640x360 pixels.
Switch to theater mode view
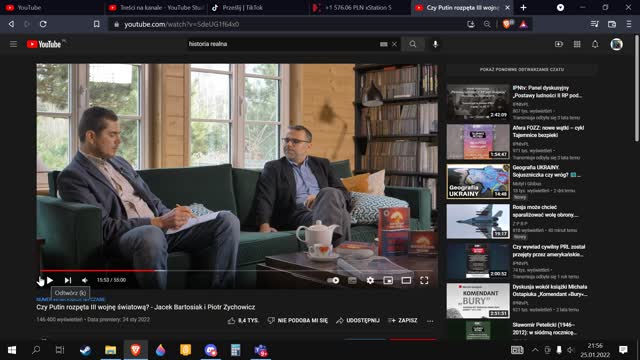click(x=406, y=280)
